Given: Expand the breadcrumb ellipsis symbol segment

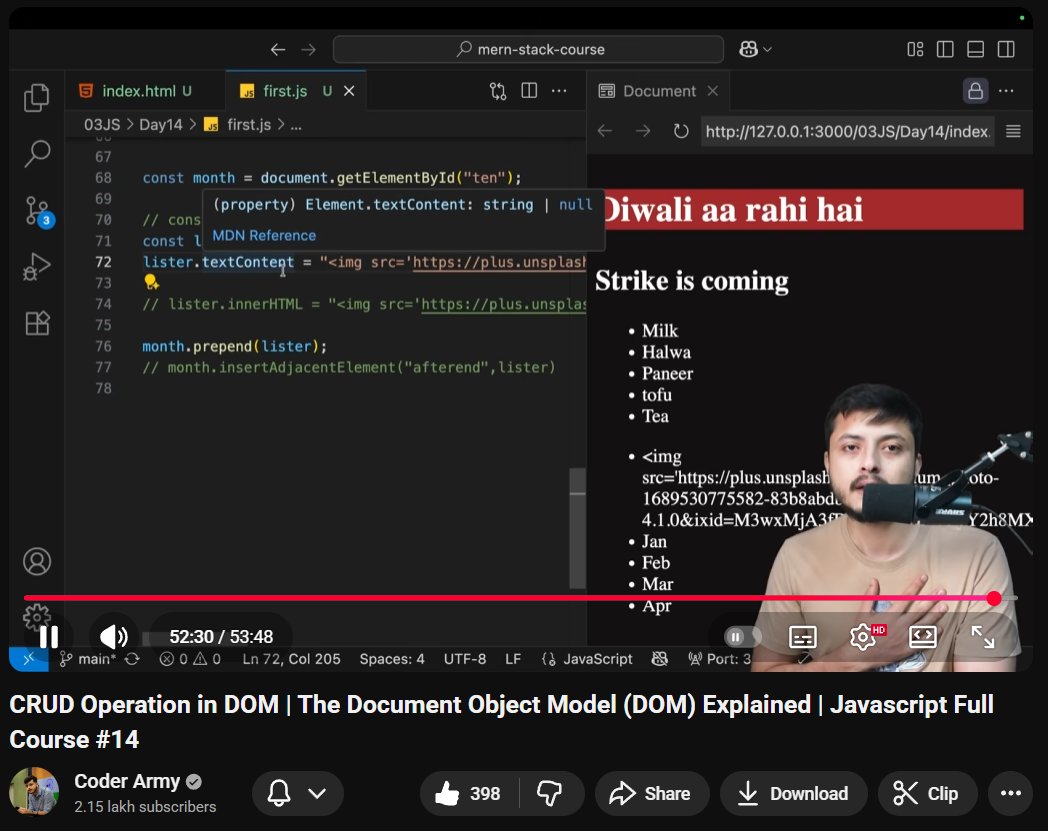Looking at the screenshot, I should coord(296,125).
